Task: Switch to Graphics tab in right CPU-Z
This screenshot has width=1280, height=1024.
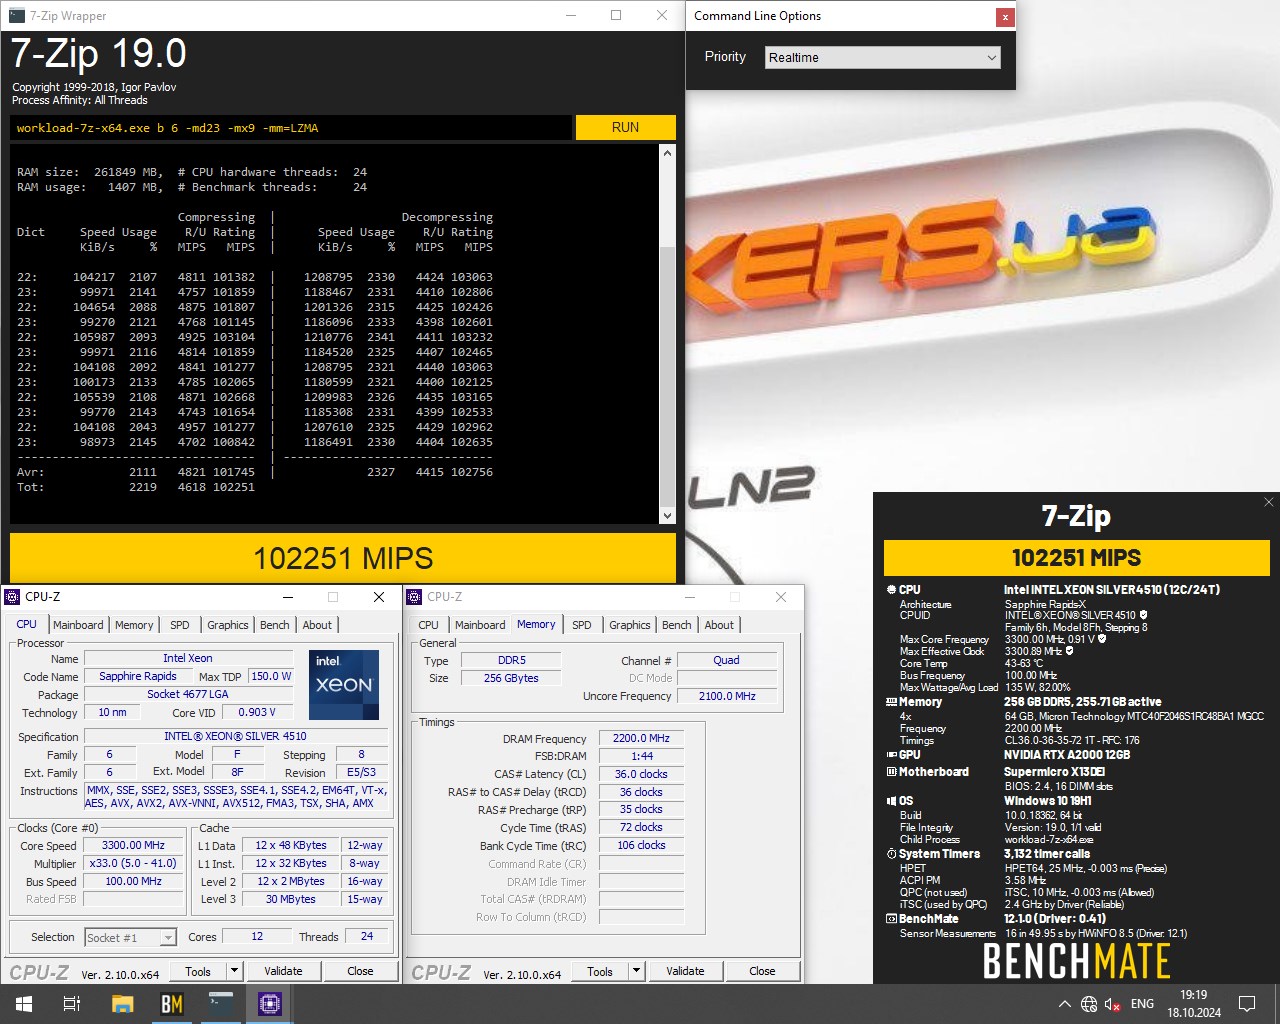Action: point(630,625)
